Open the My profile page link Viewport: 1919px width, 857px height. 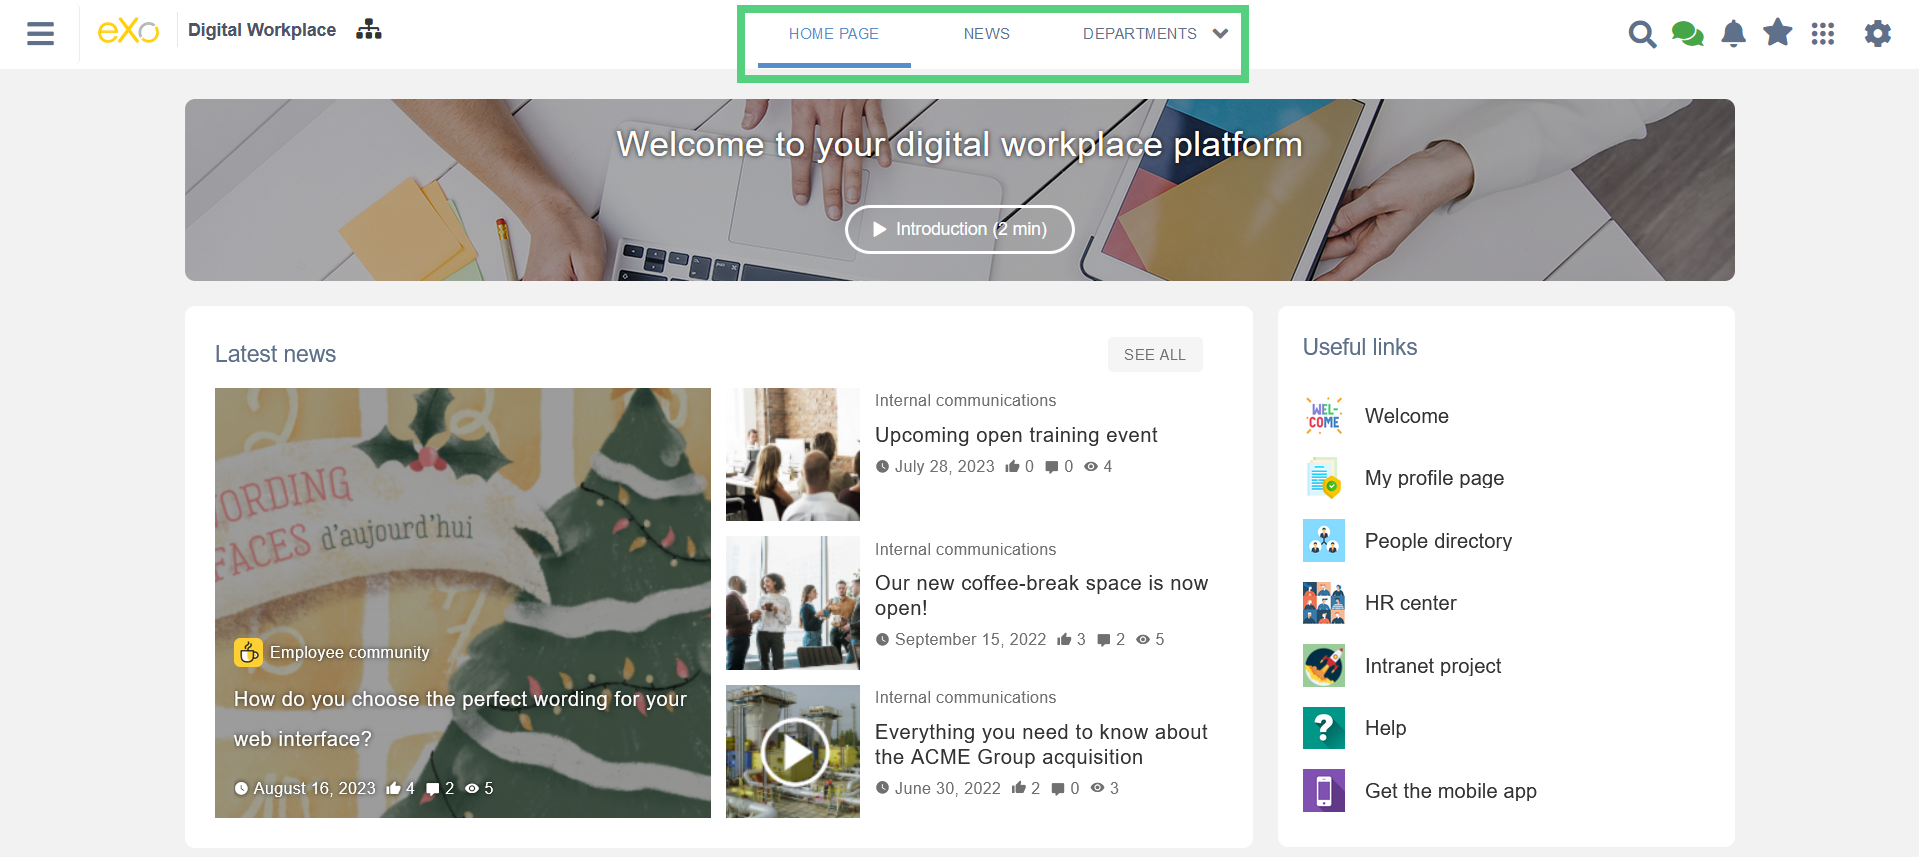1434,478
